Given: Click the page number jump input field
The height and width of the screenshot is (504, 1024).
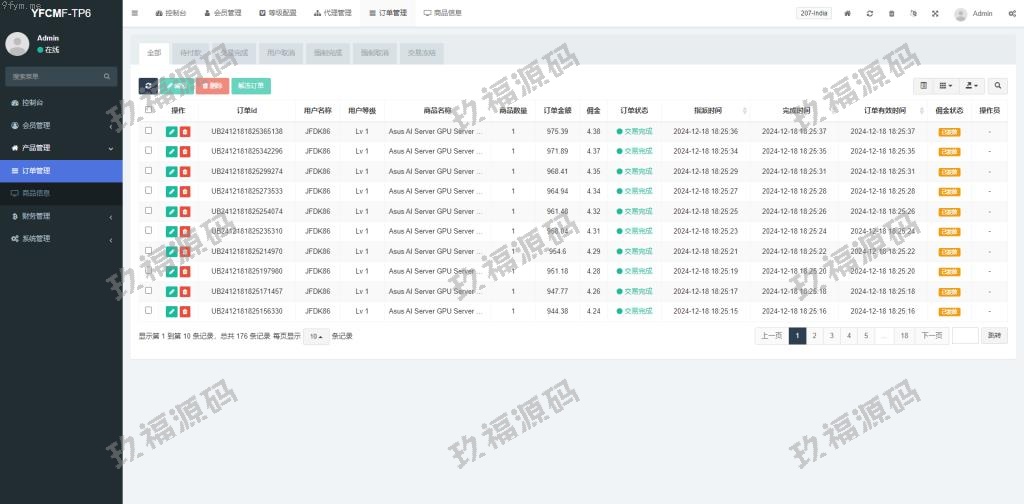Looking at the screenshot, I should pos(965,336).
